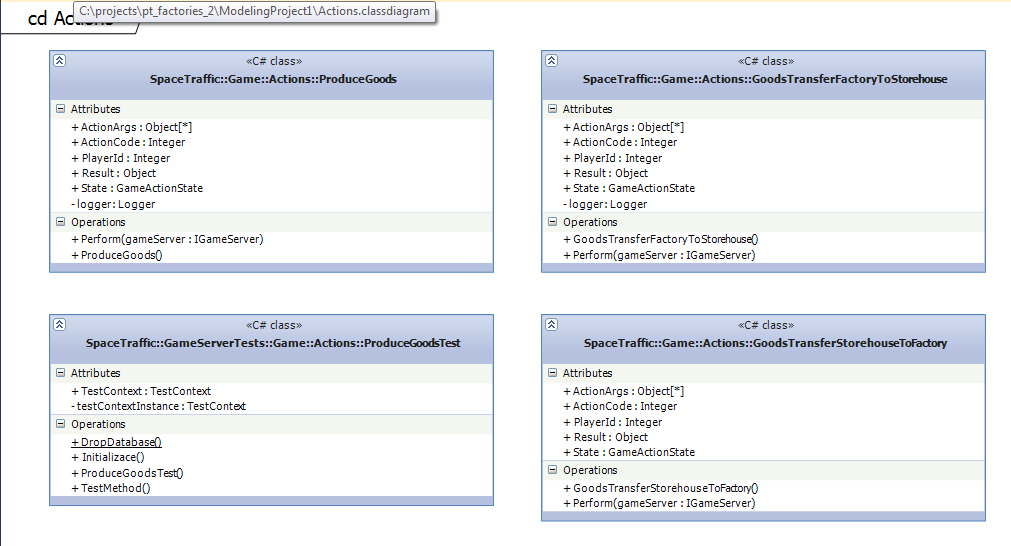Select ActionCode attribute in ProduceGoods class
The height and width of the screenshot is (546, 1011).
(128, 142)
